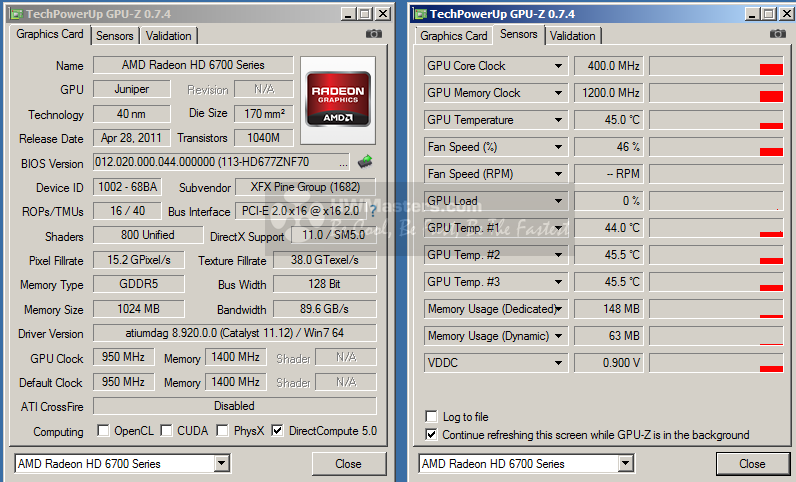This screenshot has height=482, width=796.
Task: Toggle the CUDA checkbox
Action: point(166,431)
